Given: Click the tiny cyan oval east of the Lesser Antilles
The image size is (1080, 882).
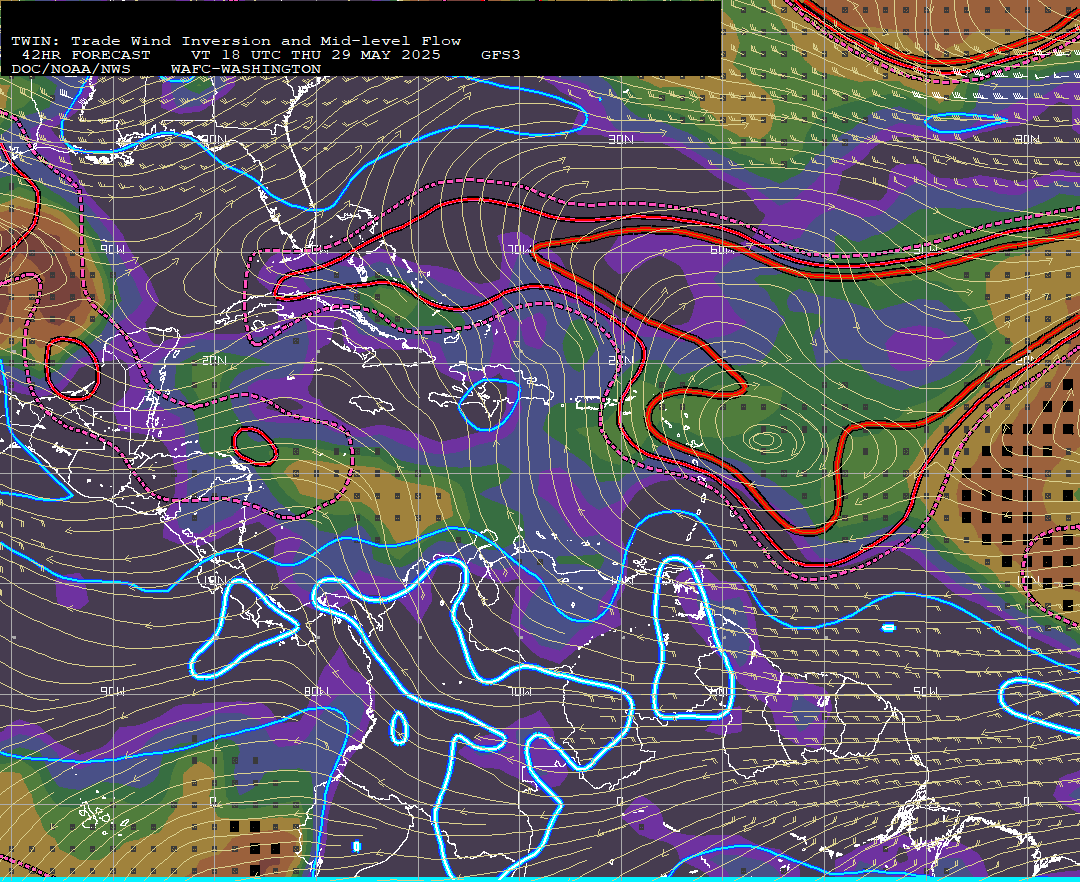Looking at the screenshot, I should pyautogui.click(x=888, y=627).
